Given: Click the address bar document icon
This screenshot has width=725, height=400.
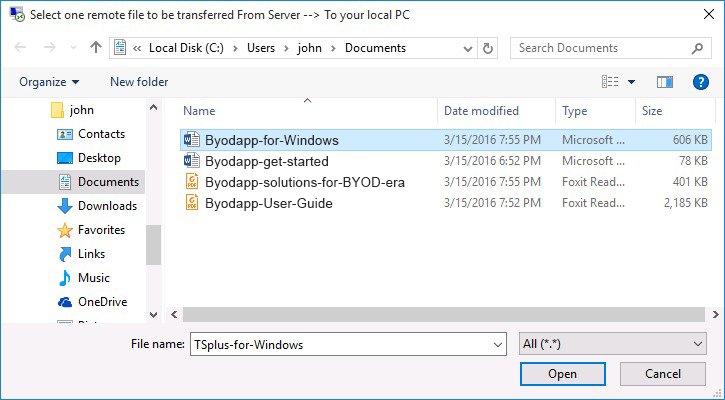Looking at the screenshot, I should (120, 48).
